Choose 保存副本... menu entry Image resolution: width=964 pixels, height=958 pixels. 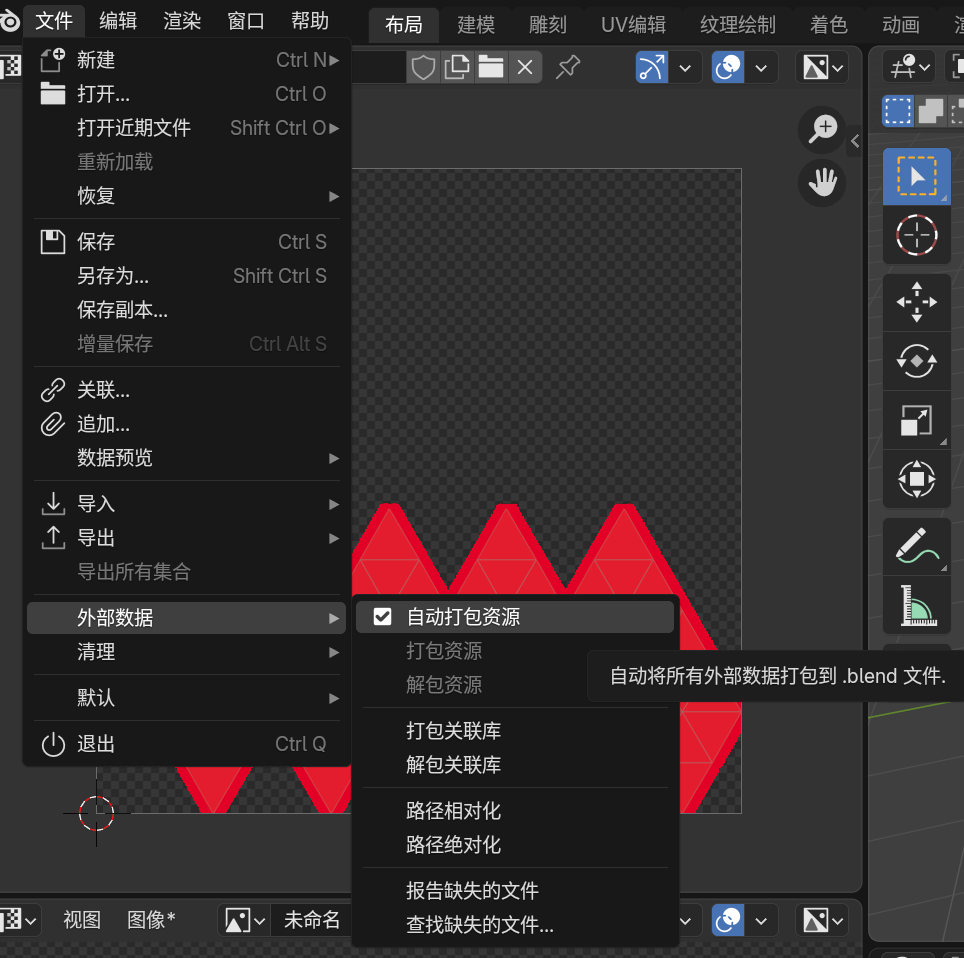(x=187, y=309)
